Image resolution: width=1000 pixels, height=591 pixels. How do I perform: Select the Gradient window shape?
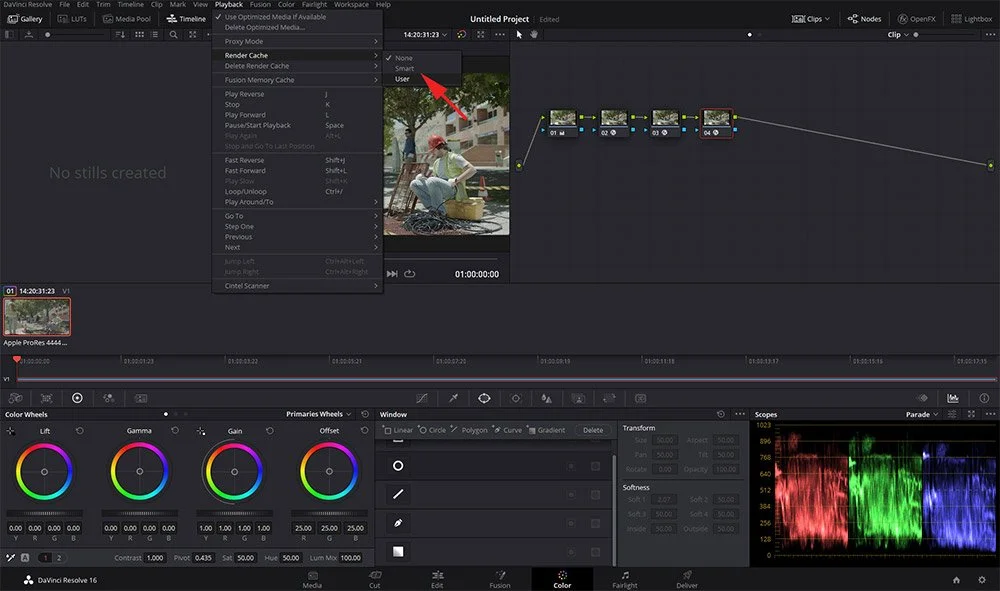pyautogui.click(x=549, y=430)
